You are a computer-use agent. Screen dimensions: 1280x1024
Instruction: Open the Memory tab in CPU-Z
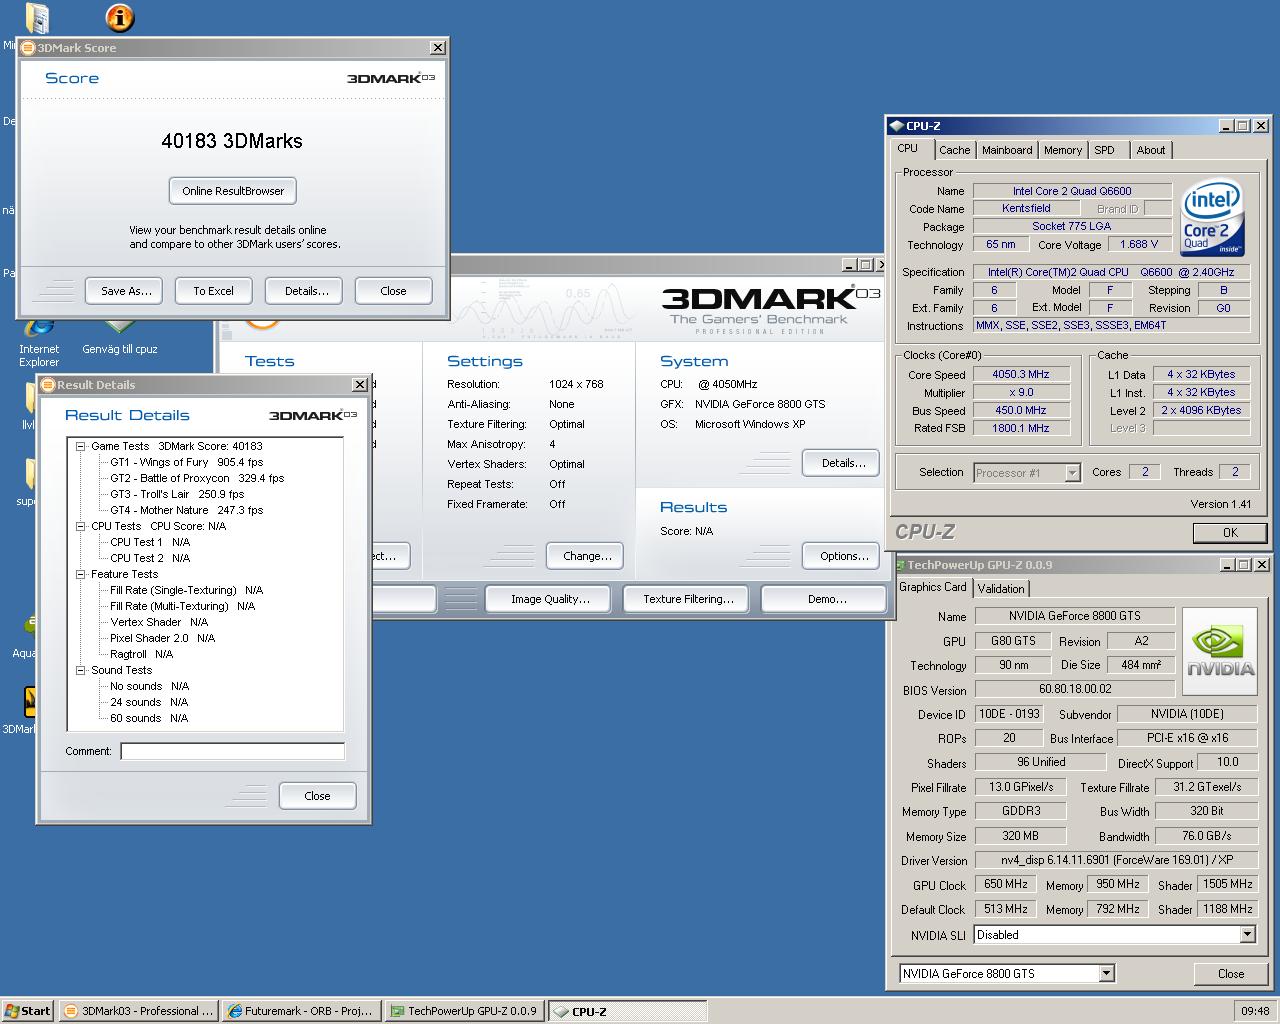[1063, 150]
